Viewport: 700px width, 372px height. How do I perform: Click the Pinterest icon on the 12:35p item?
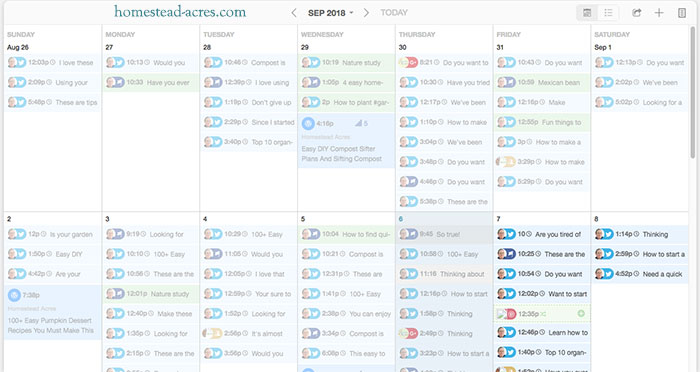(511, 314)
